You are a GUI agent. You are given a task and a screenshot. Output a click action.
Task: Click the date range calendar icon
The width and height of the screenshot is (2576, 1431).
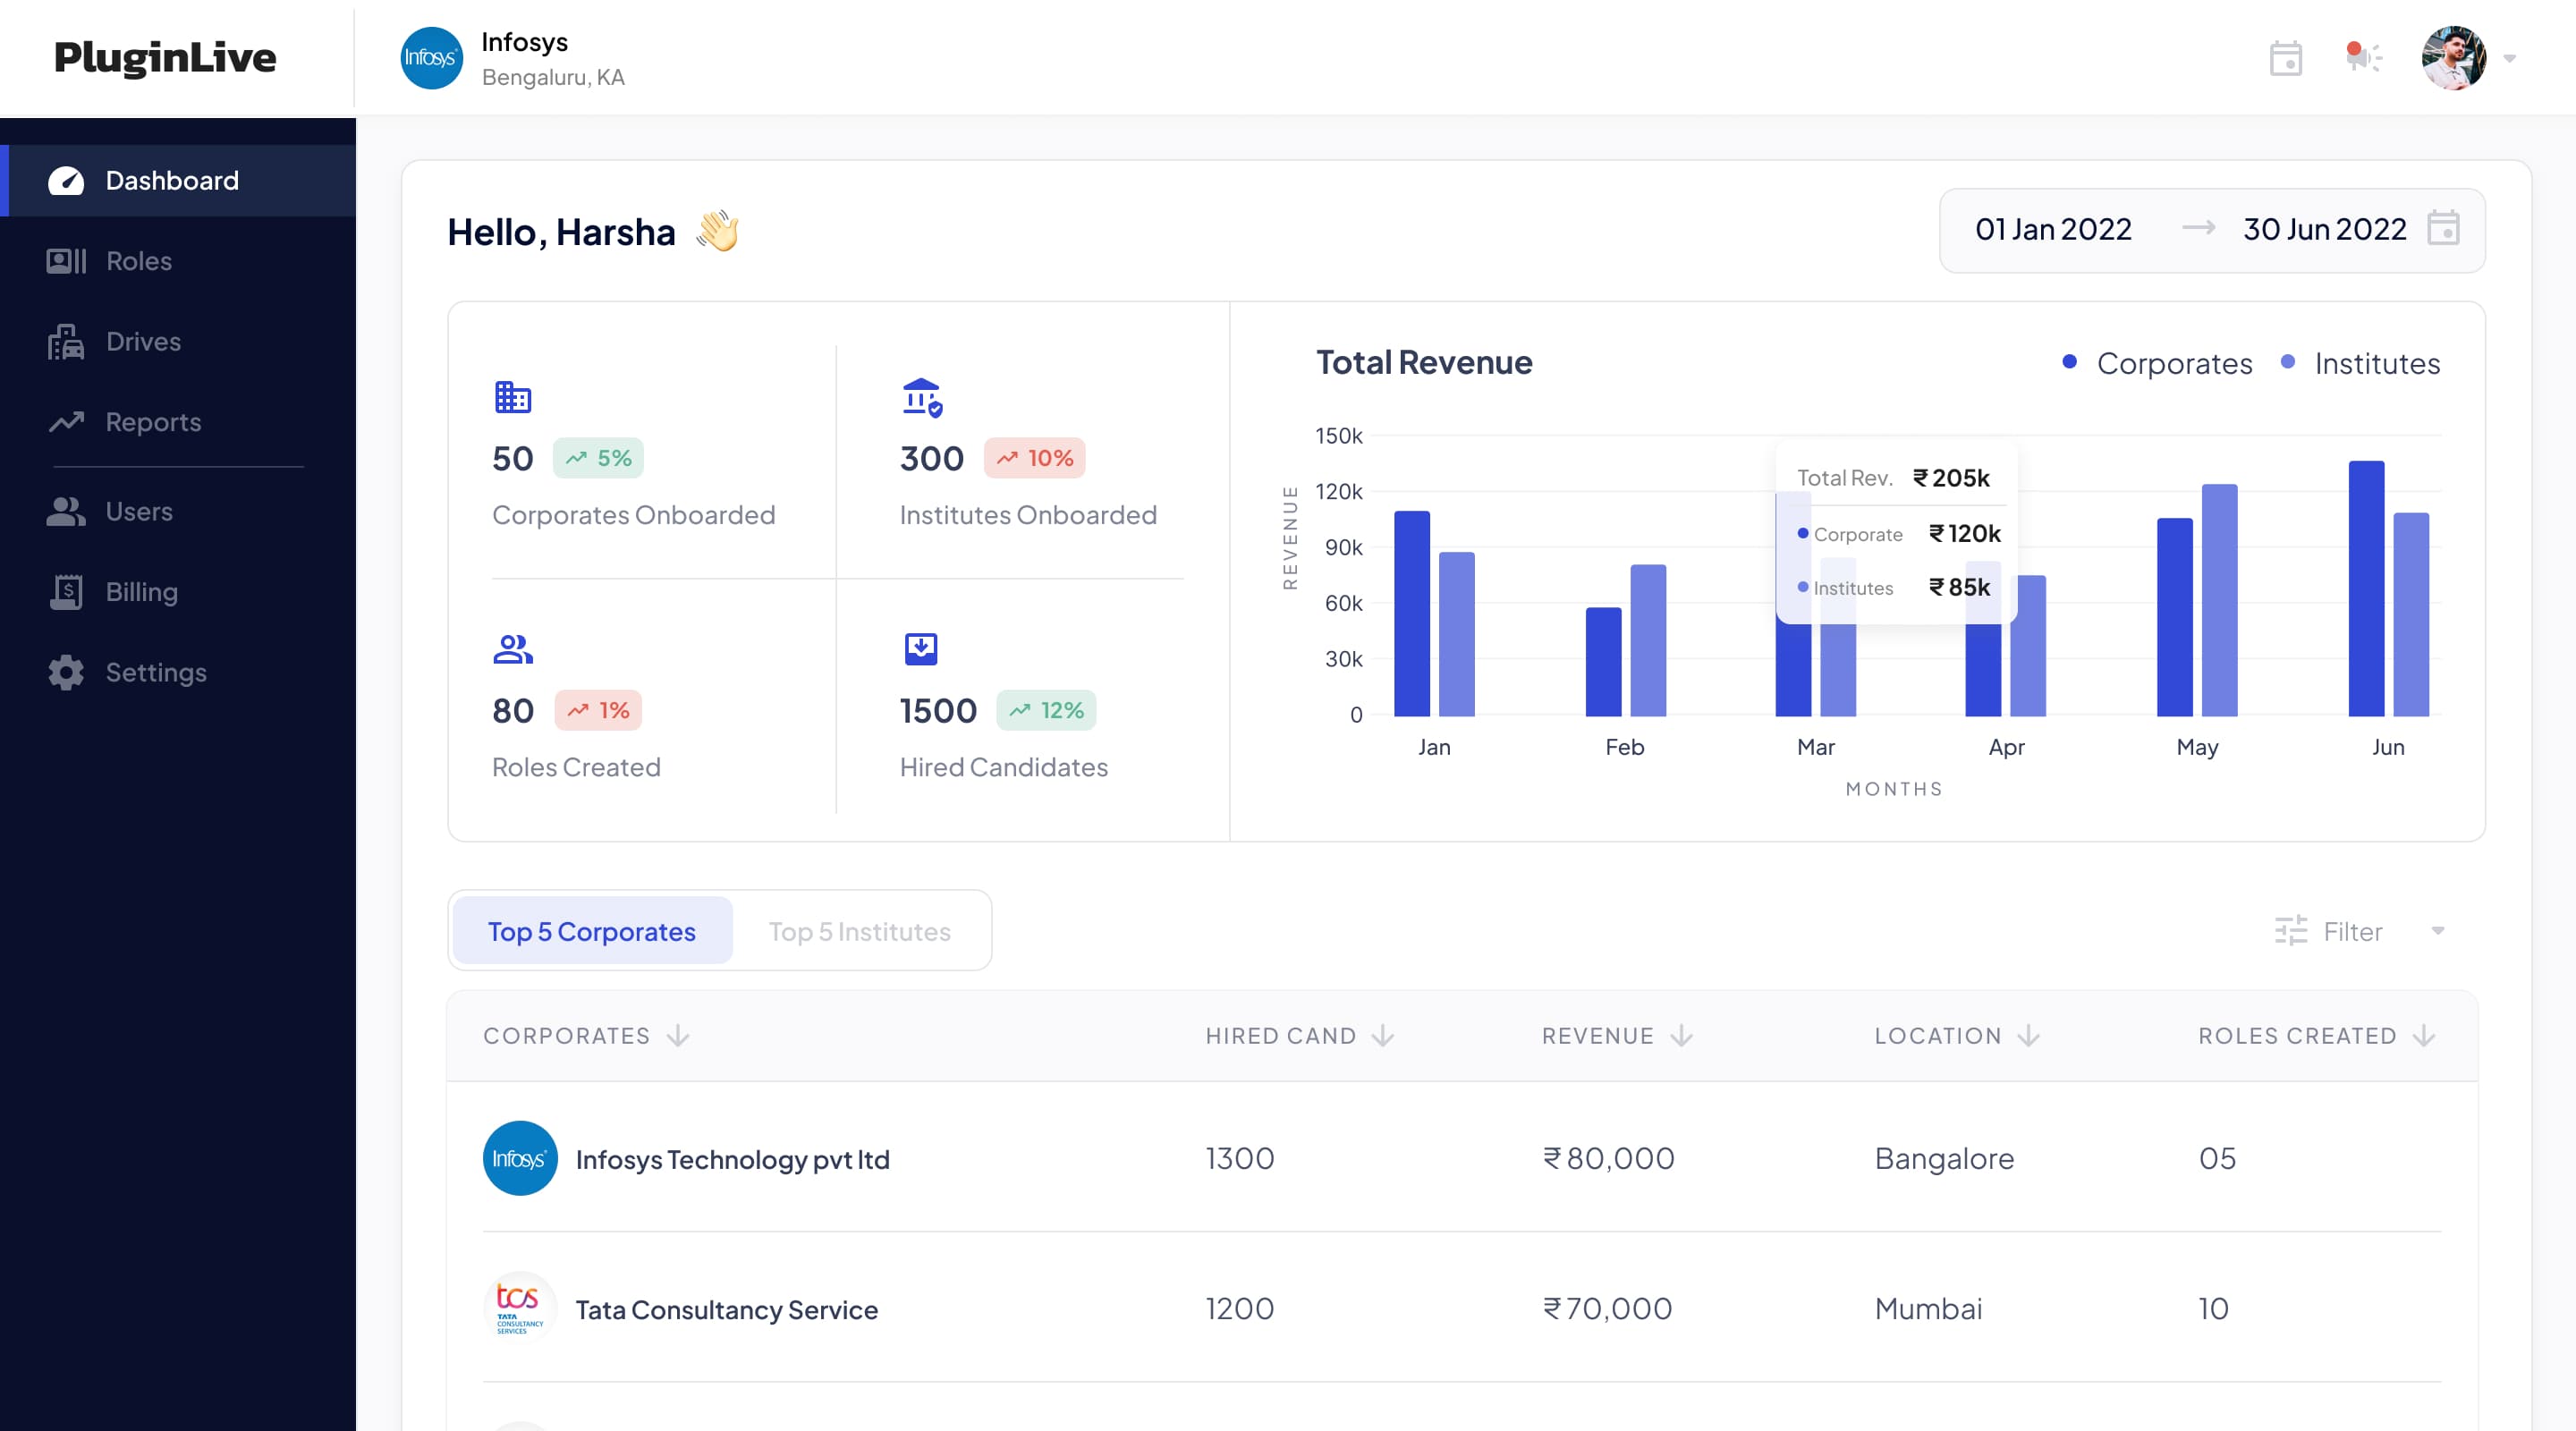point(2443,228)
